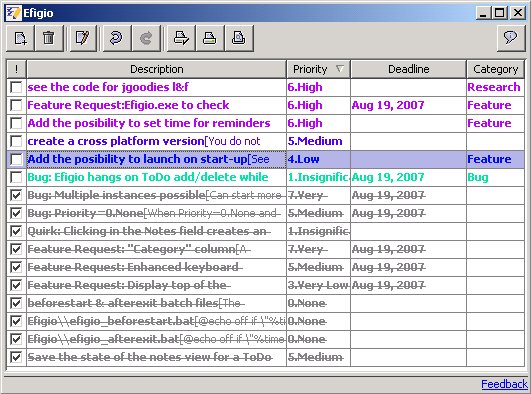
Task: Sort by the Priority column header
Action: click(318, 69)
